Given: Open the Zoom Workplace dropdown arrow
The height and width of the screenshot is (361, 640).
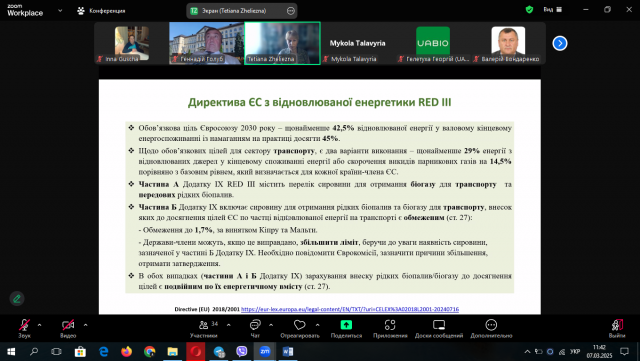Looking at the screenshot, I should (x=60, y=11).
